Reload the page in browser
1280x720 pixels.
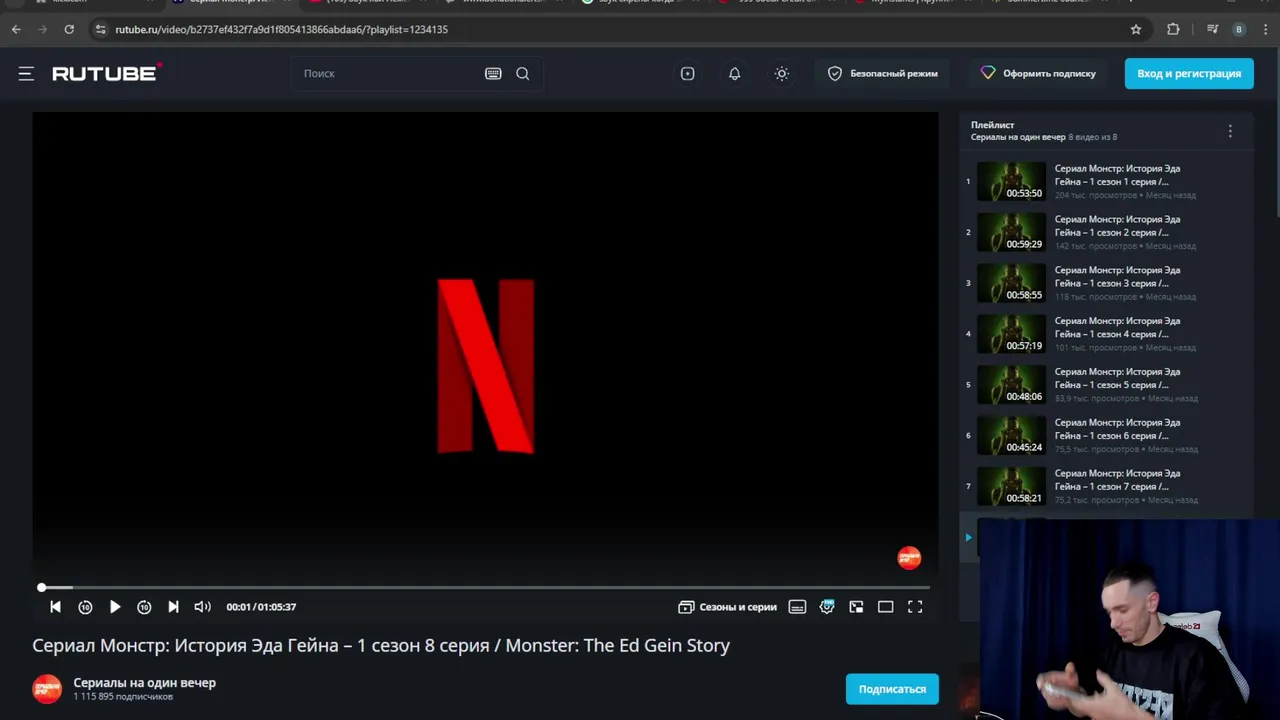[x=69, y=29]
